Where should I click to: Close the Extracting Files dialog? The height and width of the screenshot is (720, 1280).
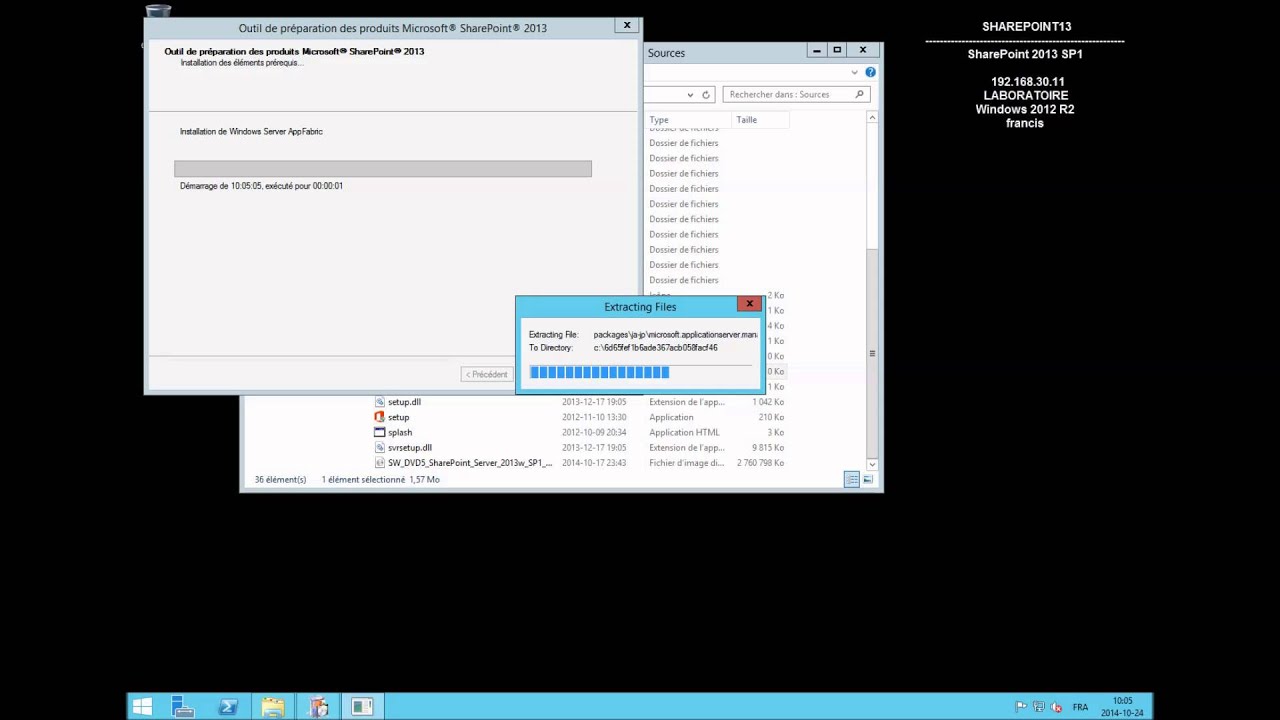point(749,304)
